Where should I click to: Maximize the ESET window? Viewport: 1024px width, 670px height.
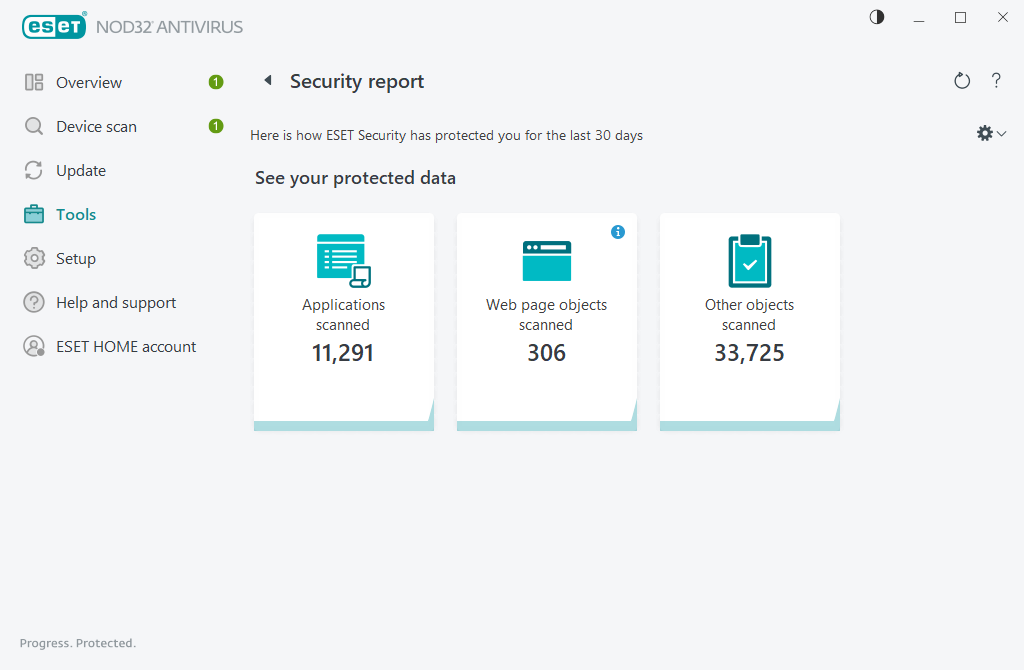coord(961,18)
